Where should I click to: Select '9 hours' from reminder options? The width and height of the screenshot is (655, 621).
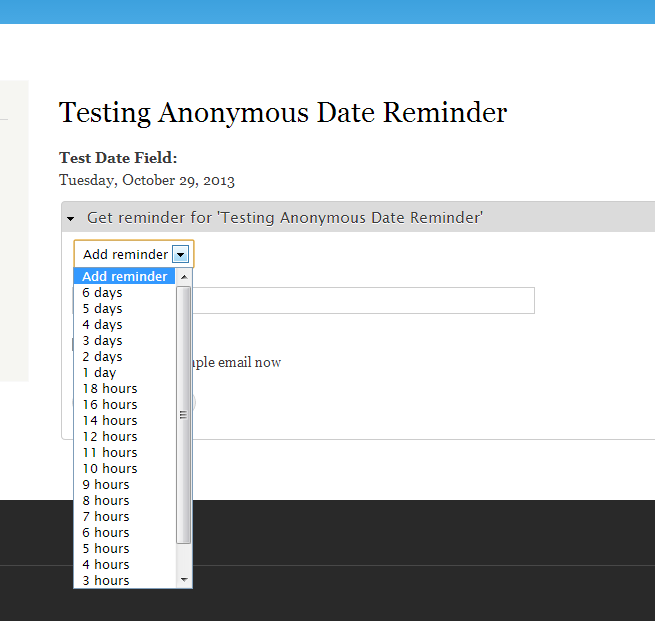point(106,485)
